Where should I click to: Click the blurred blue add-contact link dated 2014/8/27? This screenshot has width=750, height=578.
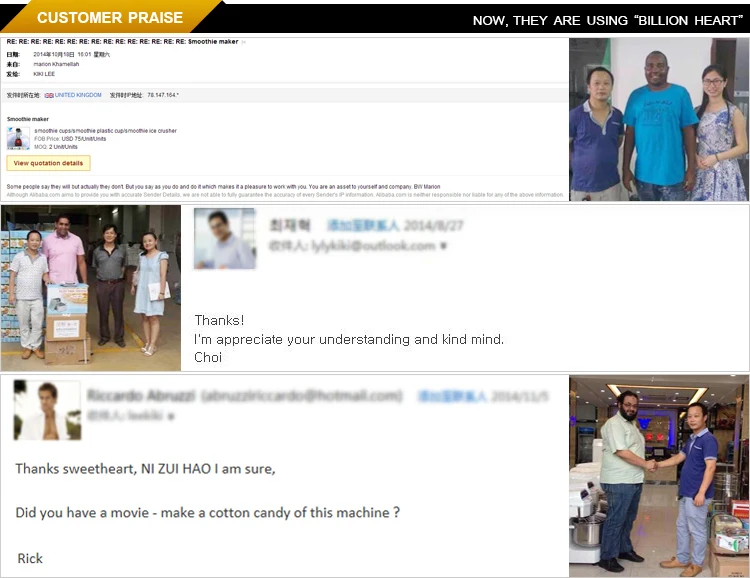click(363, 225)
